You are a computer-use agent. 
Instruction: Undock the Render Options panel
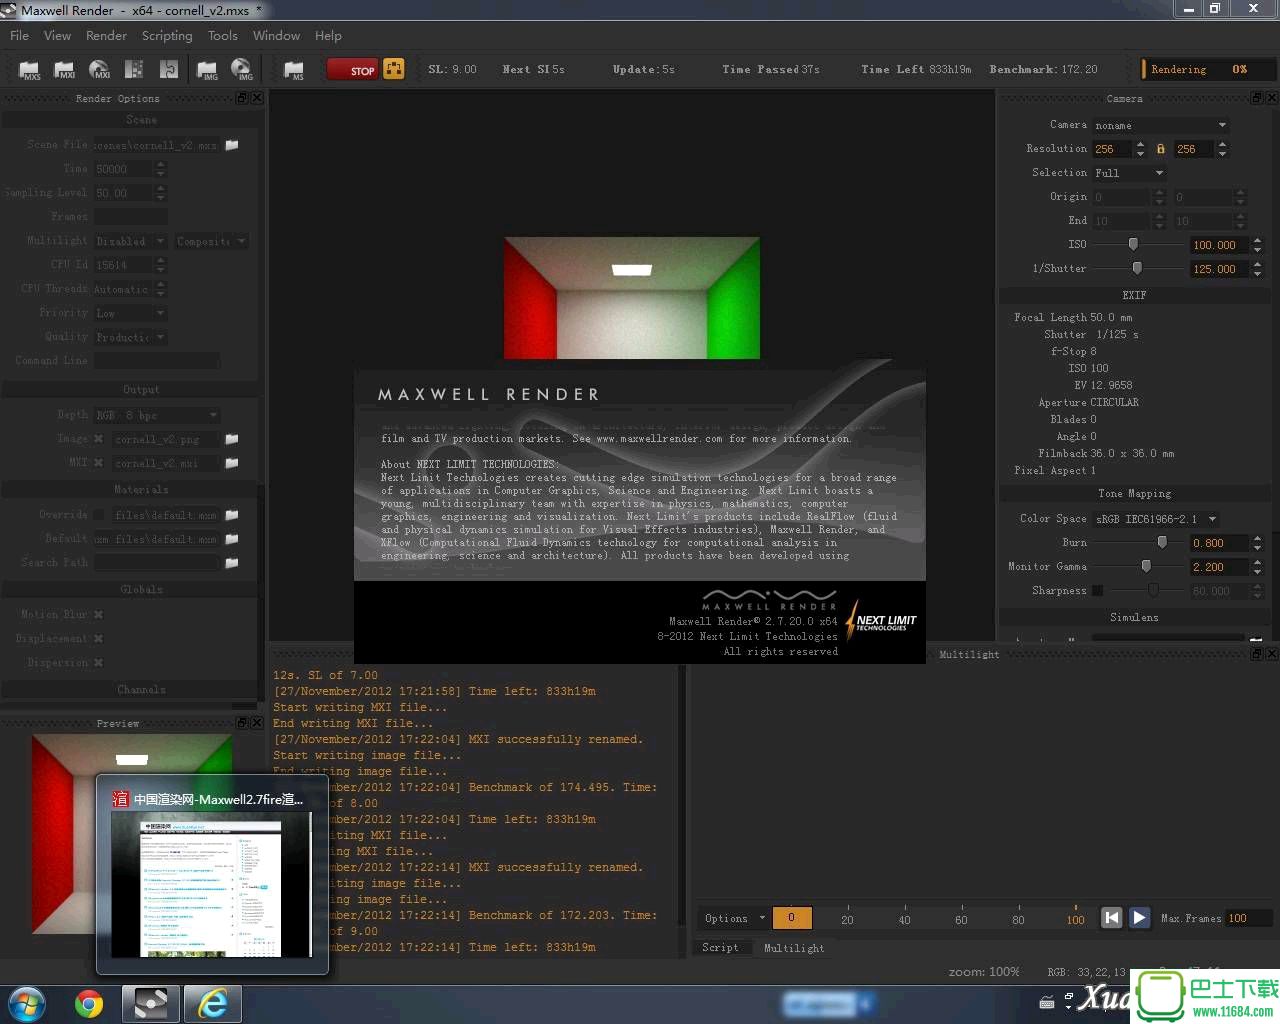click(242, 98)
